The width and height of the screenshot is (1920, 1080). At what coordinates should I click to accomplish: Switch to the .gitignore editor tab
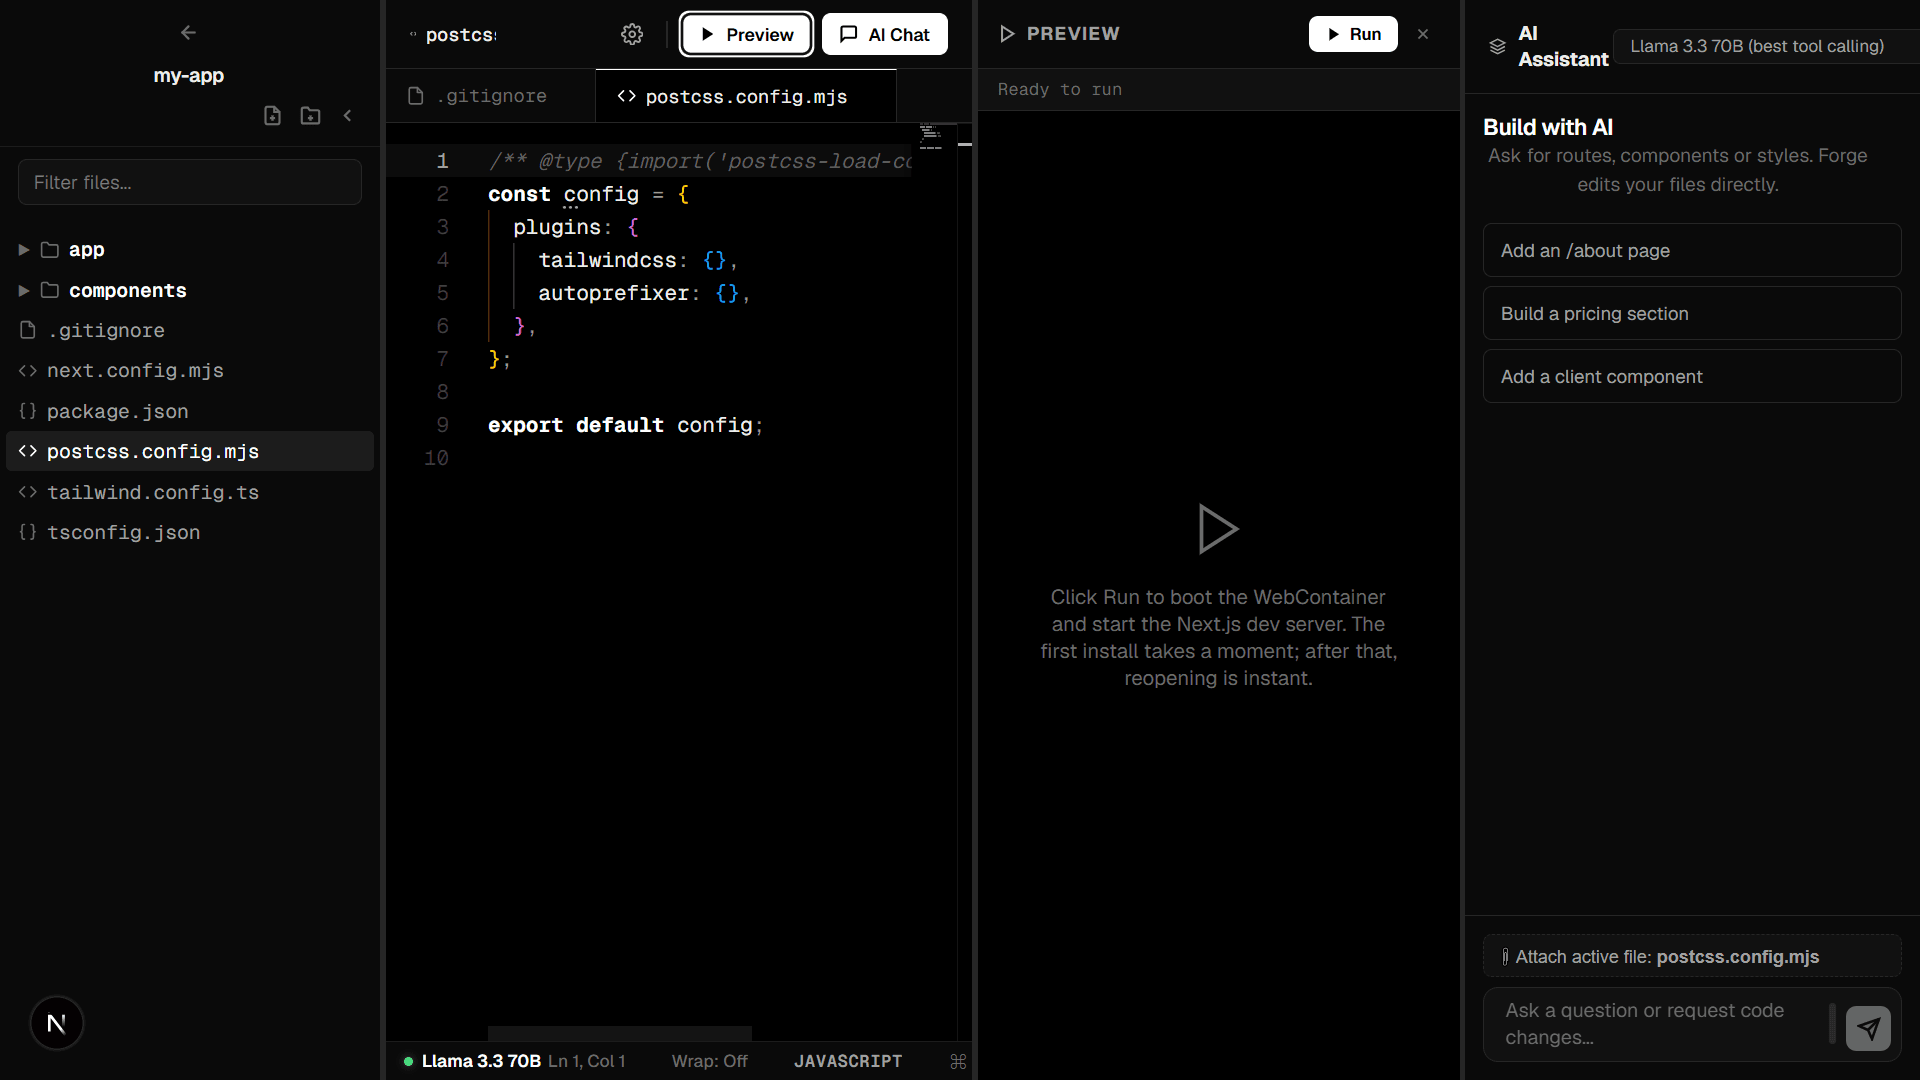coord(491,96)
